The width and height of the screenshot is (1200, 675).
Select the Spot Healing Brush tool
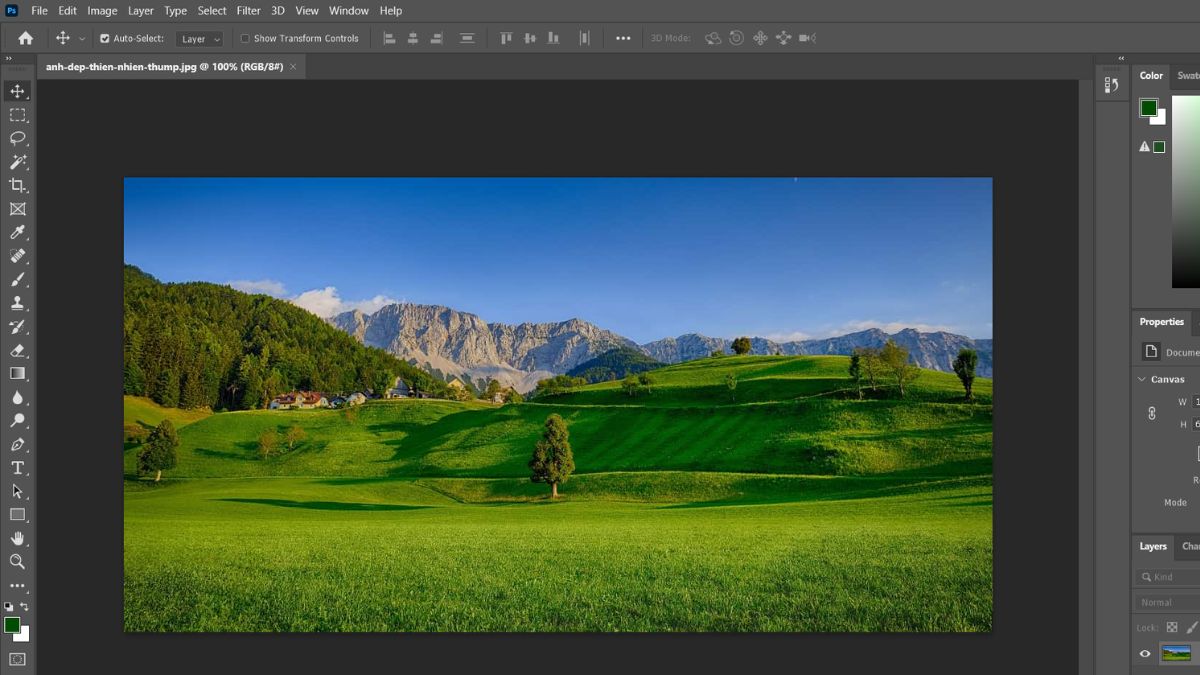tap(17, 256)
